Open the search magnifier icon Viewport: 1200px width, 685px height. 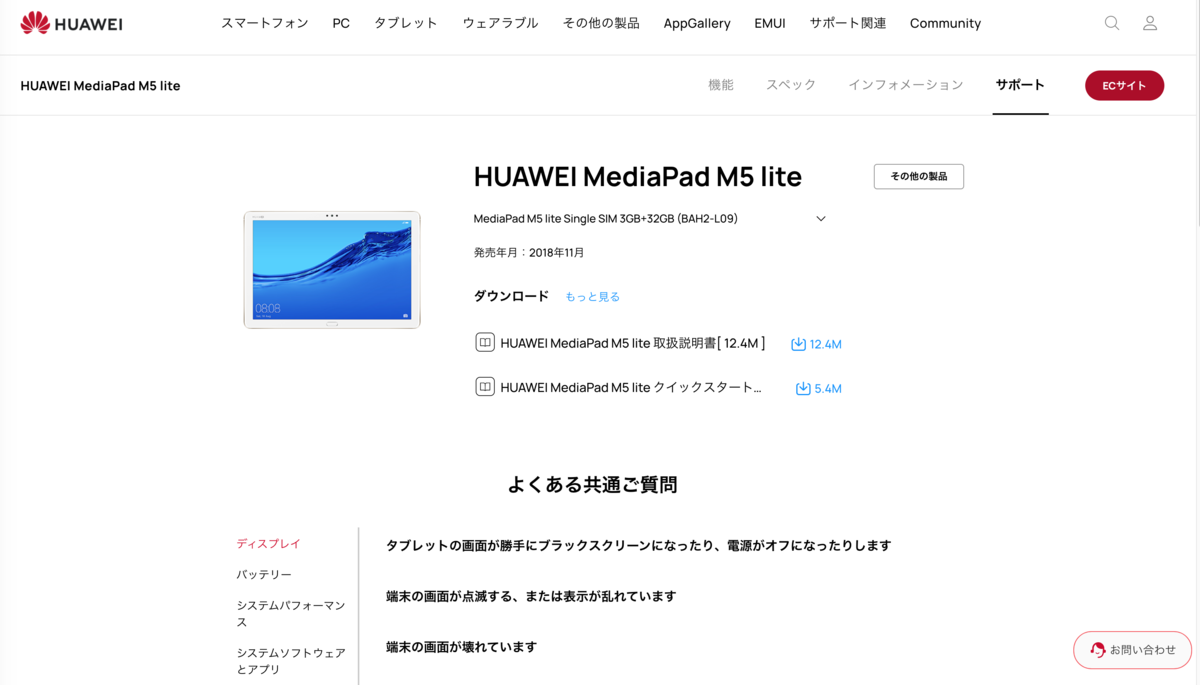coord(1112,23)
